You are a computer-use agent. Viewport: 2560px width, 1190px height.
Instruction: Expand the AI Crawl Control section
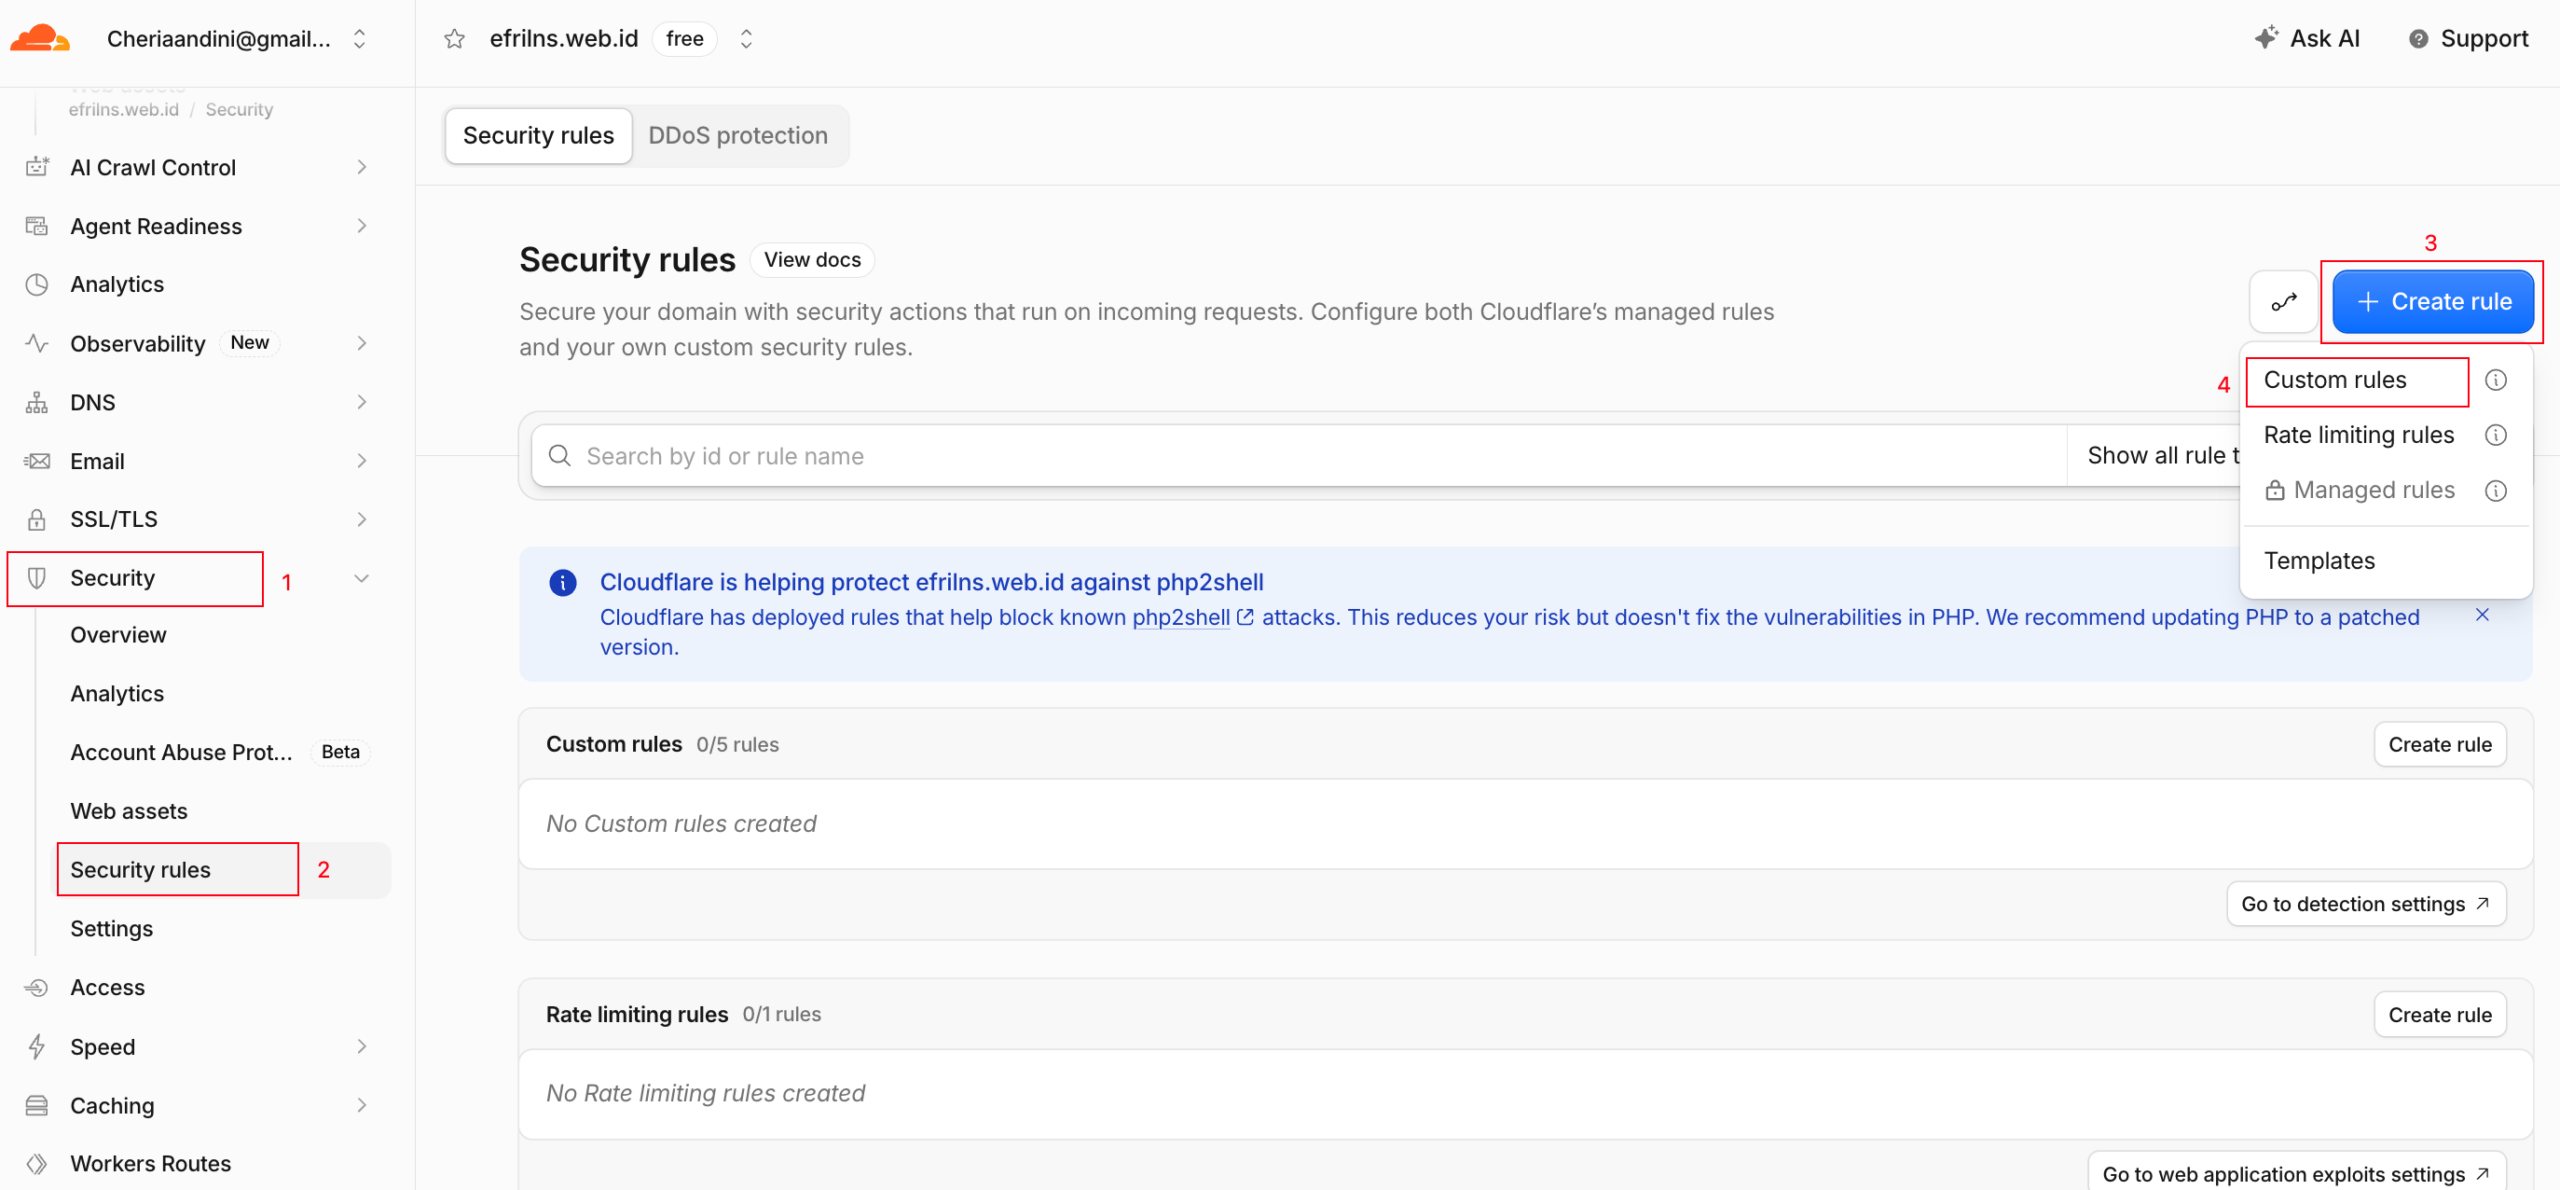[x=362, y=167]
